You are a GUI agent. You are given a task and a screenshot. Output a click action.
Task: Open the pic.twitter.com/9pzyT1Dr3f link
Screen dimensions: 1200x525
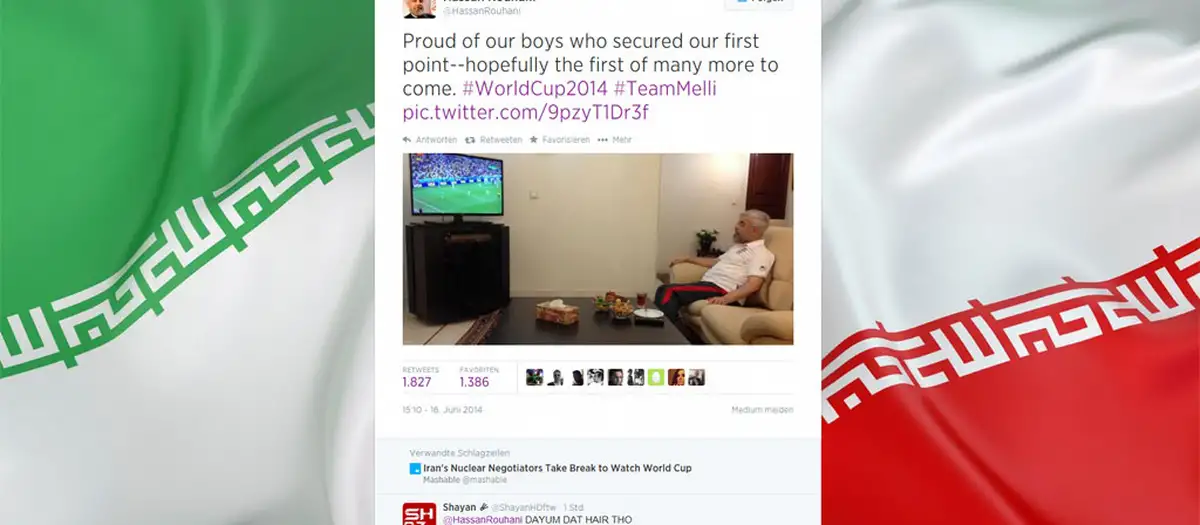pos(526,112)
